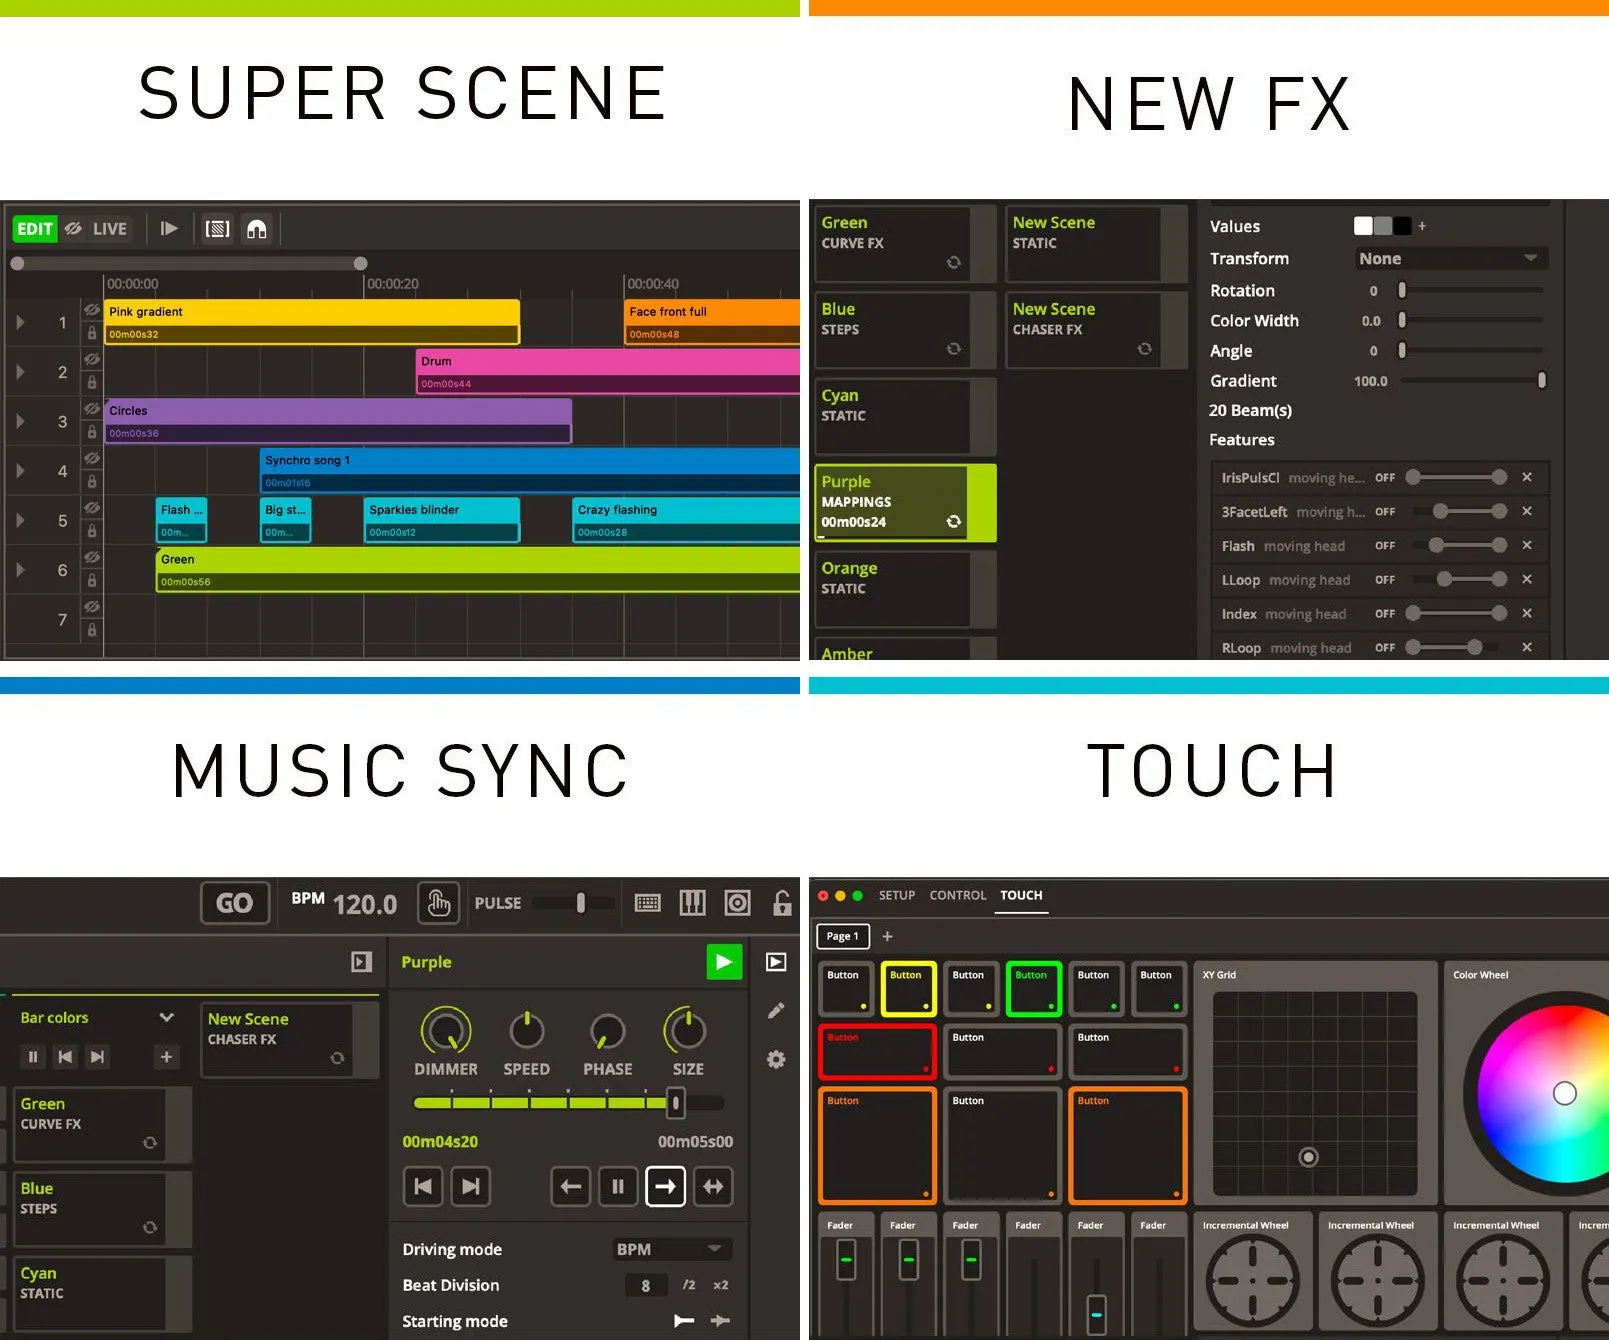Select the Drum clip on track 2
This screenshot has width=1609, height=1340.
pos(608,371)
